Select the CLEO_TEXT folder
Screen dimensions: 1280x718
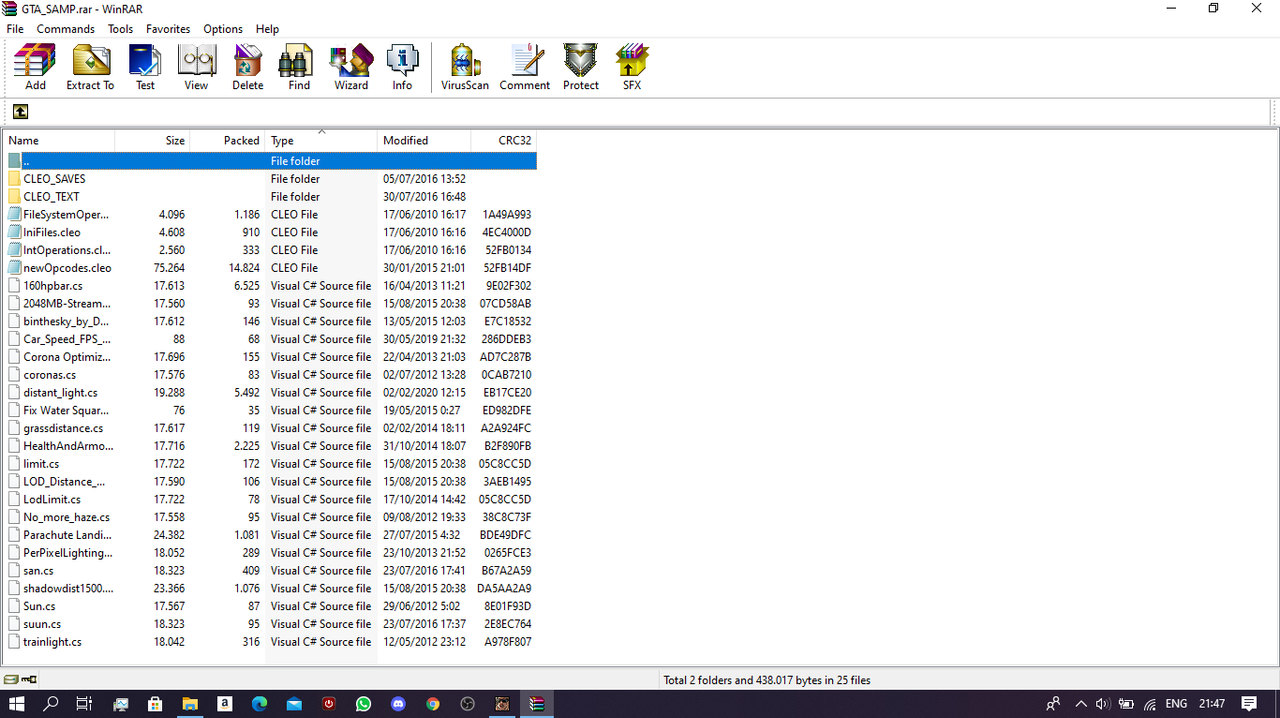pyautogui.click(x=271, y=197)
